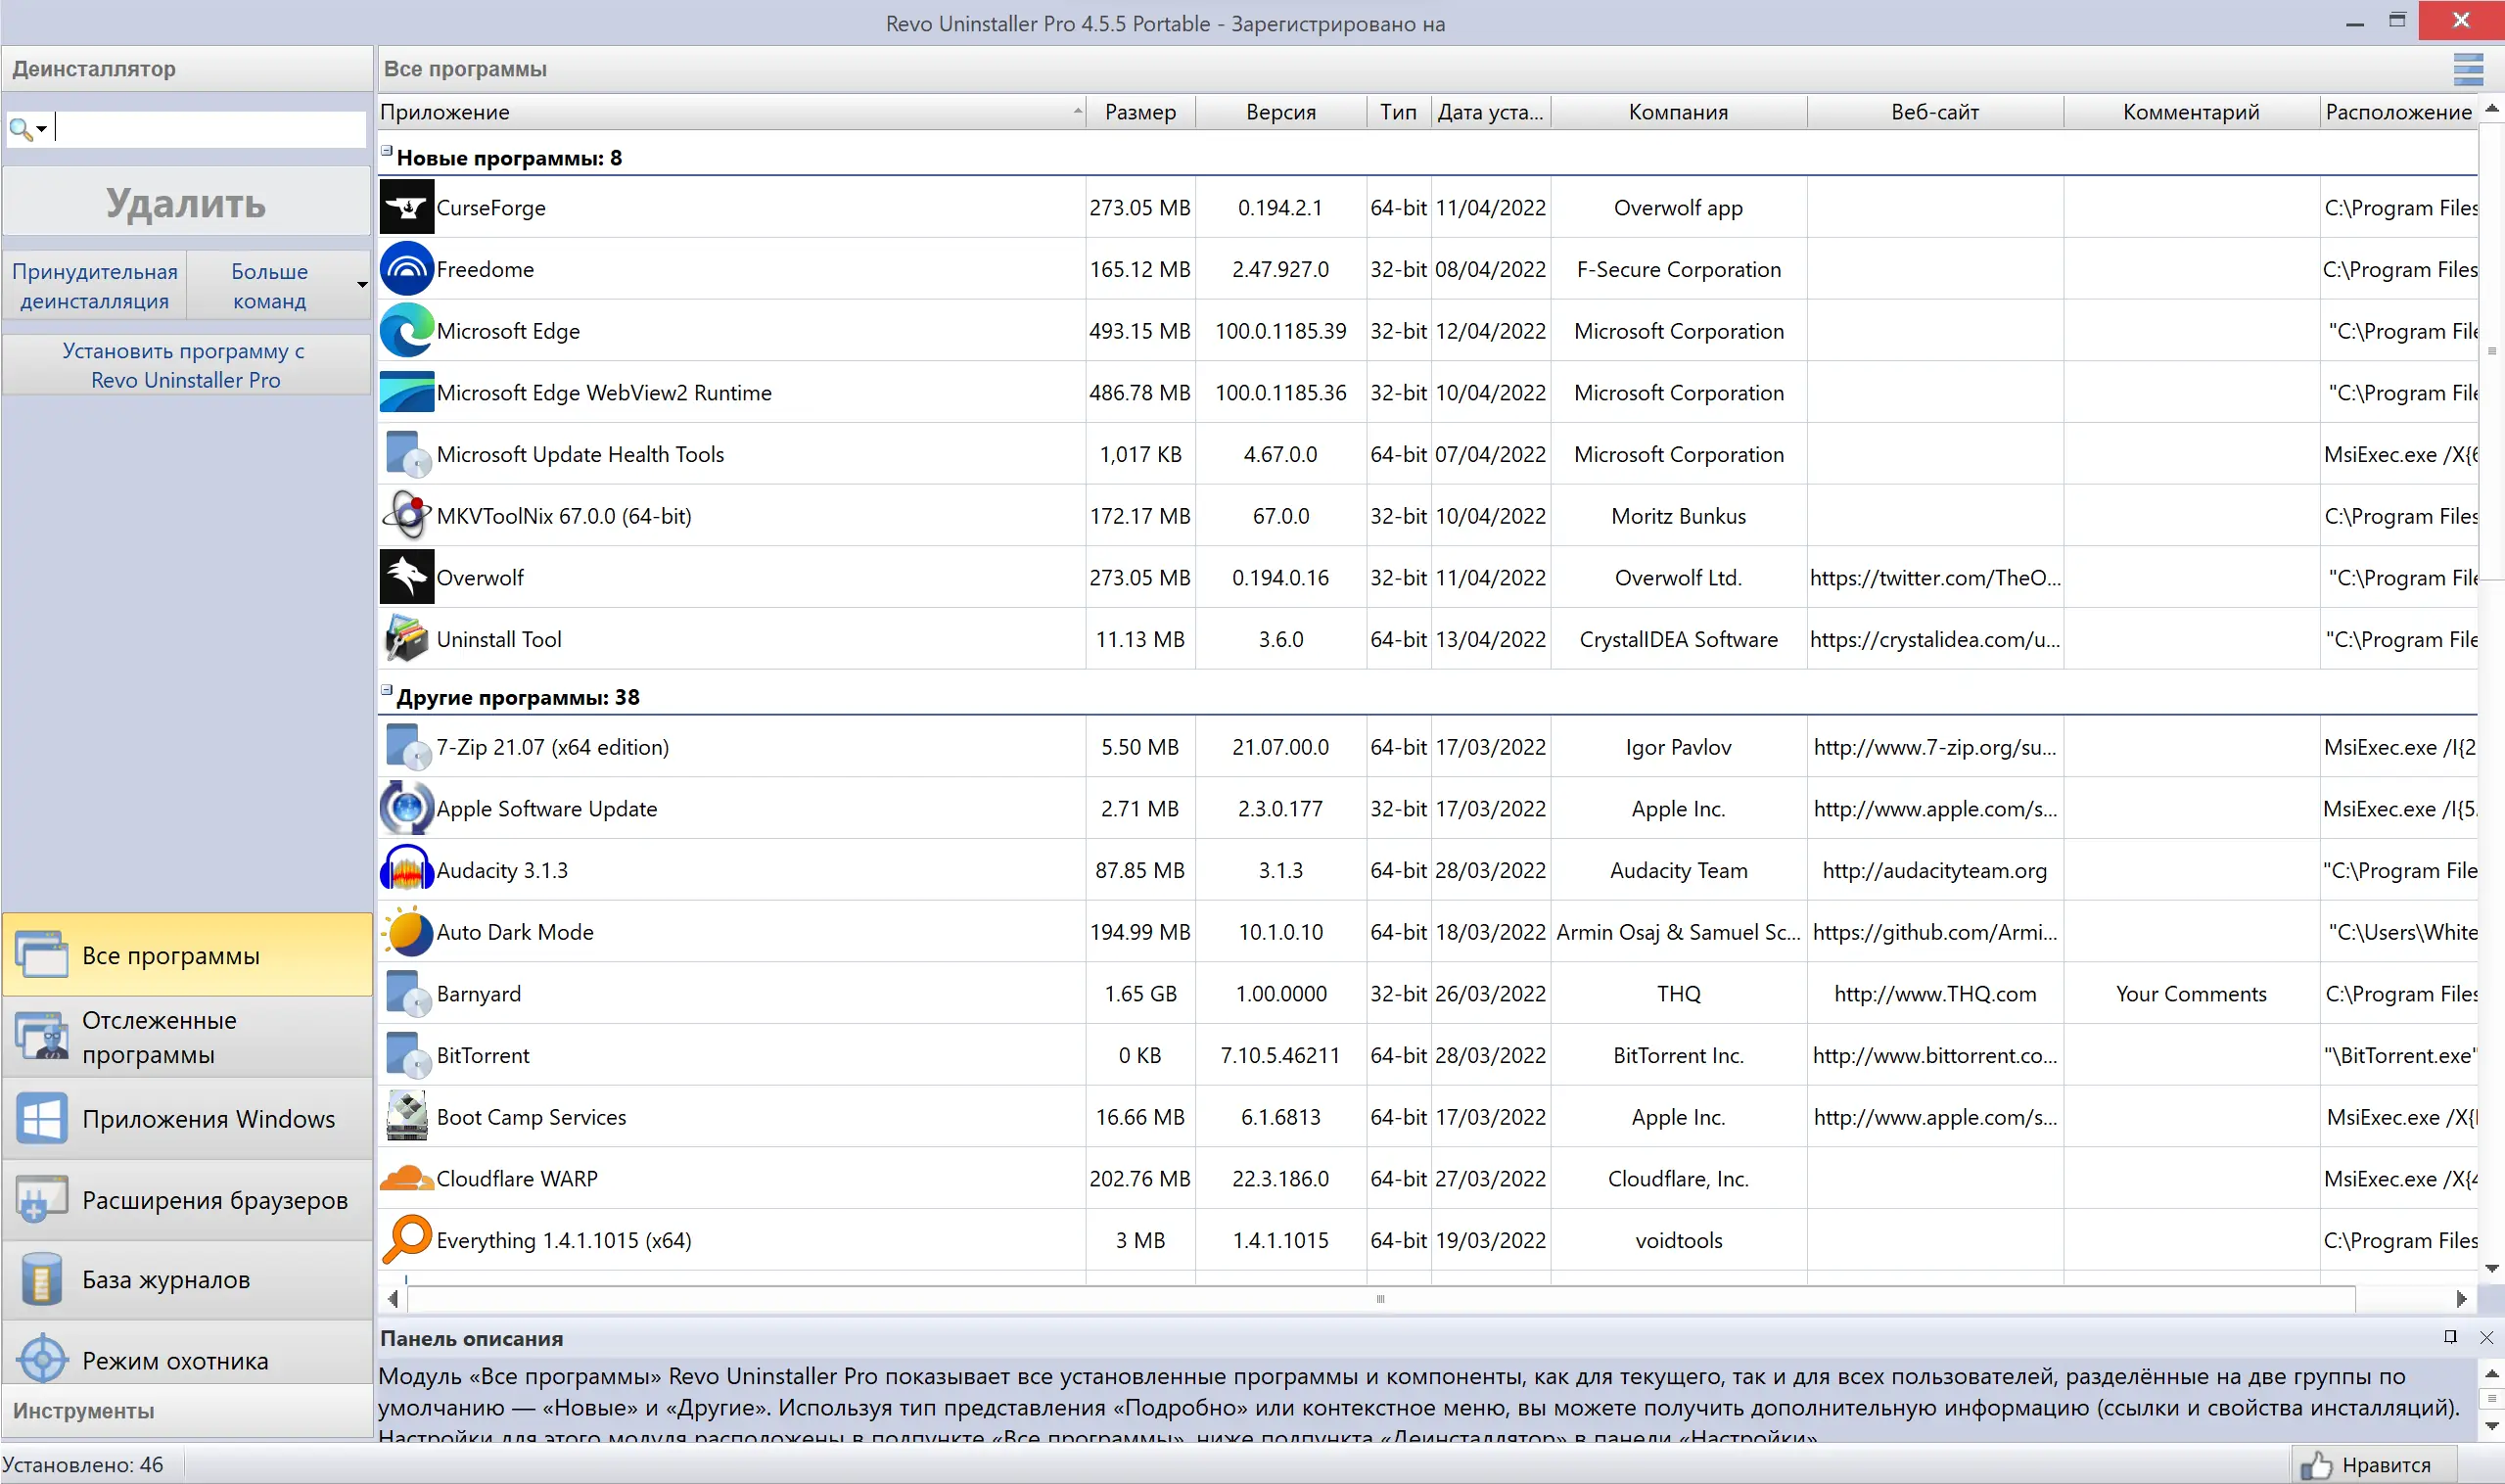Viewport: 2505px width, 1484px height.
Task: Click the horizontal scrollbar right arrow
Action: click(2461, 1299)
